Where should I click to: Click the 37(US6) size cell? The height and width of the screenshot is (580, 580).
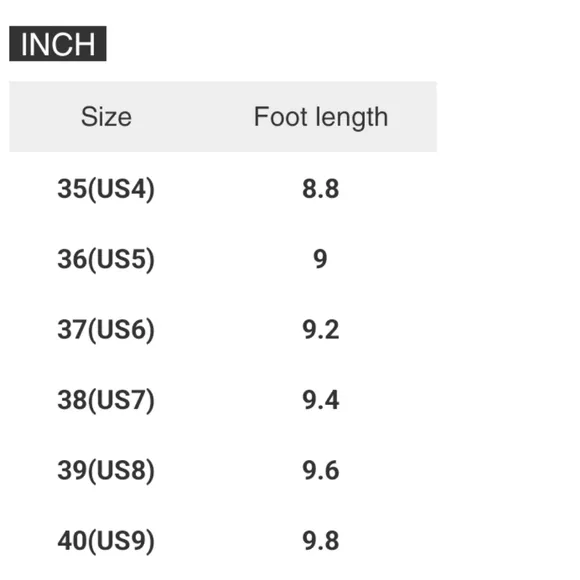click(x=106, y=330)
